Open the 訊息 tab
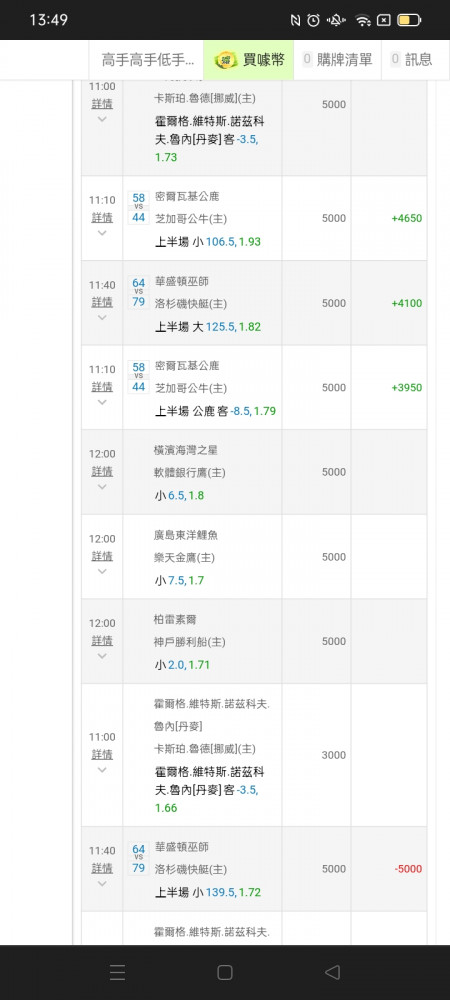 click(x=412, y=60)
